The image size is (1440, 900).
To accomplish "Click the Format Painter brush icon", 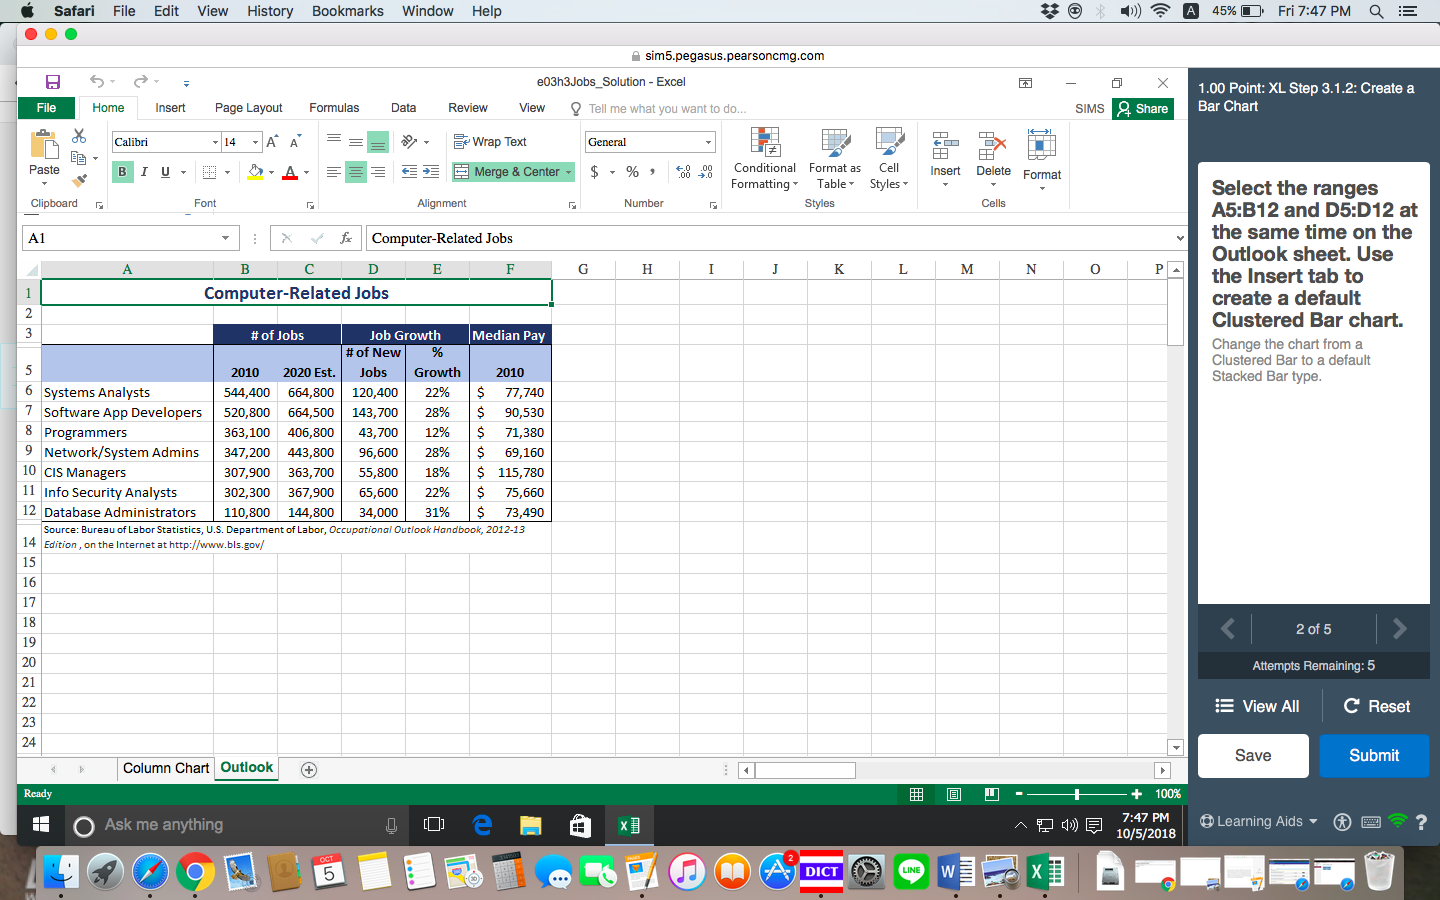I will pos(79,180).
